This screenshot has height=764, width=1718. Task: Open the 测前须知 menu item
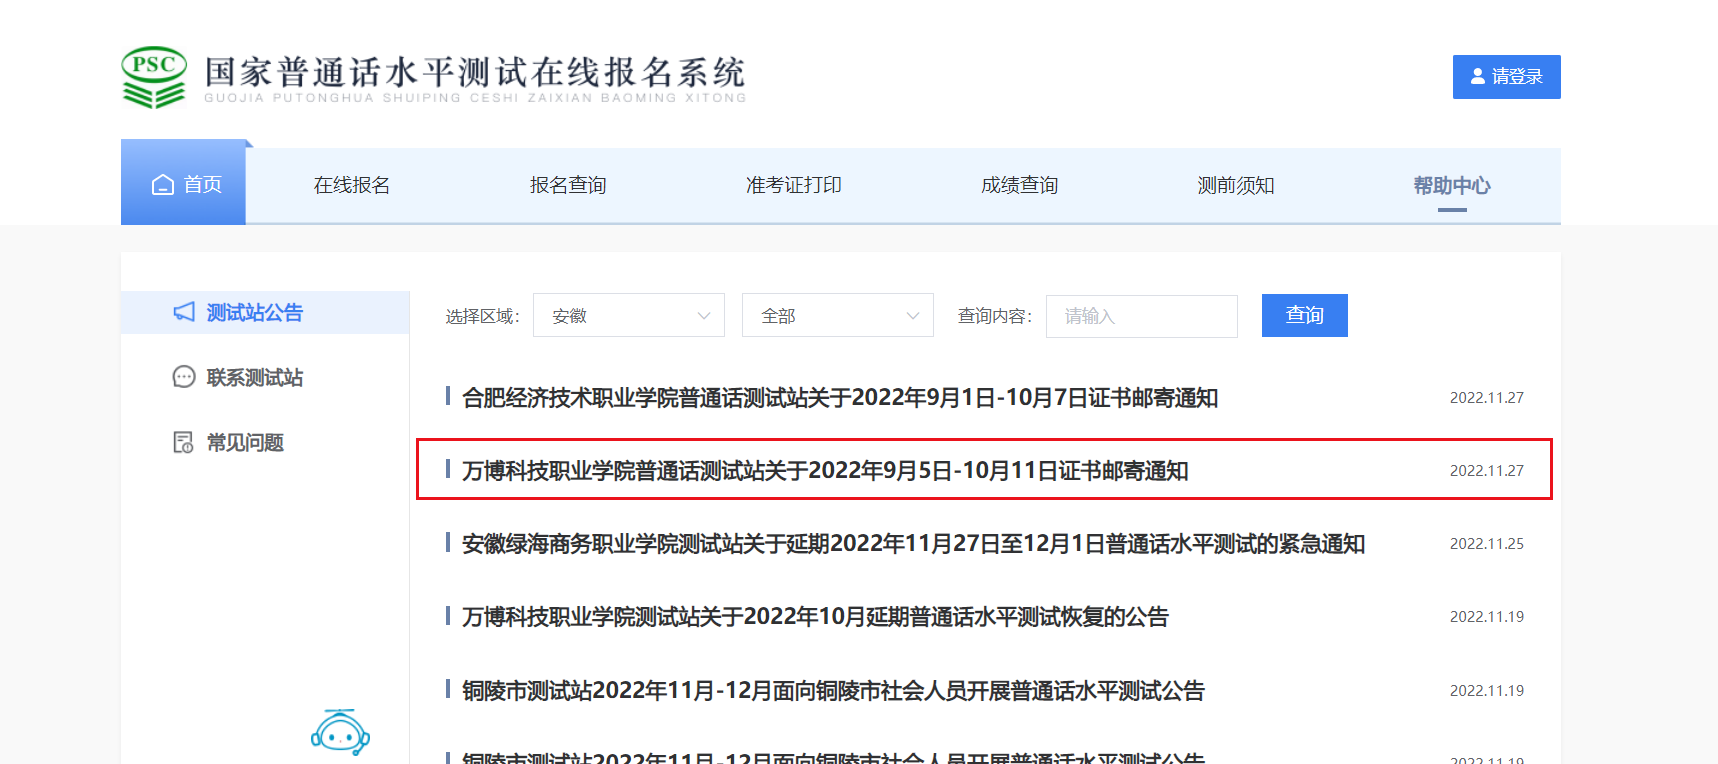1236,185
